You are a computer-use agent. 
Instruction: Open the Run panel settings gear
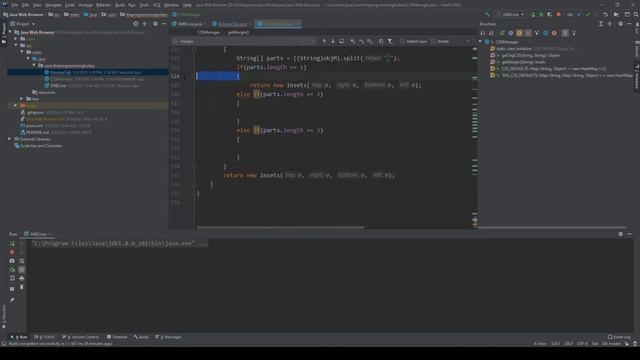click(620, 234)
